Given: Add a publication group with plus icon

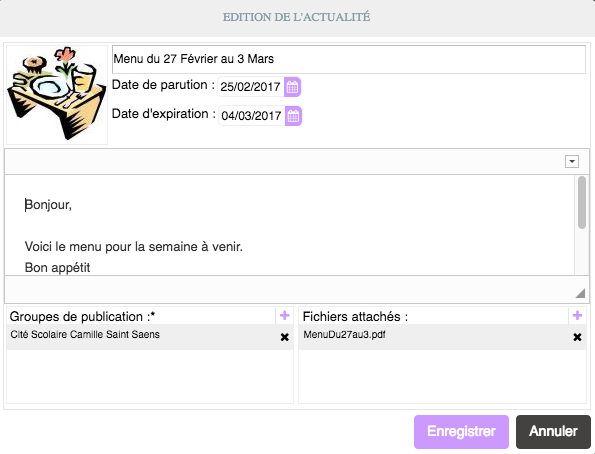Looking at the screenshot, I should click(285, 315).
